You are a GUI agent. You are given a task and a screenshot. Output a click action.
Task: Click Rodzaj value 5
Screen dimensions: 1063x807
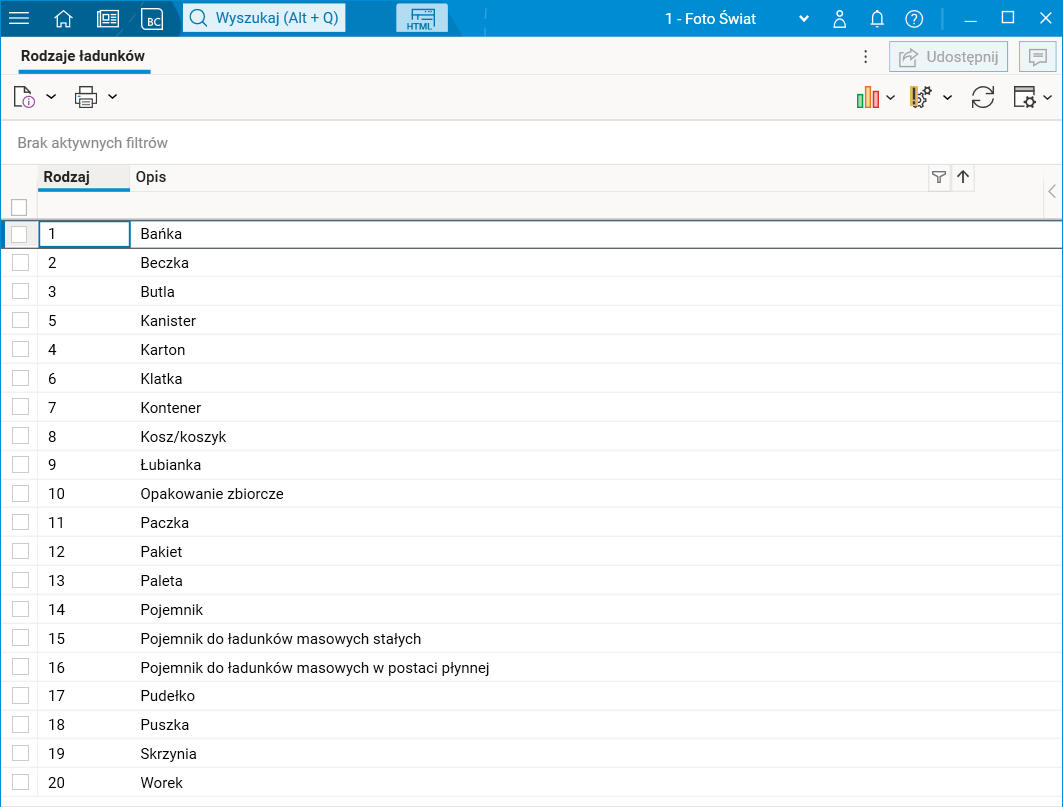[x=52, y=321]
